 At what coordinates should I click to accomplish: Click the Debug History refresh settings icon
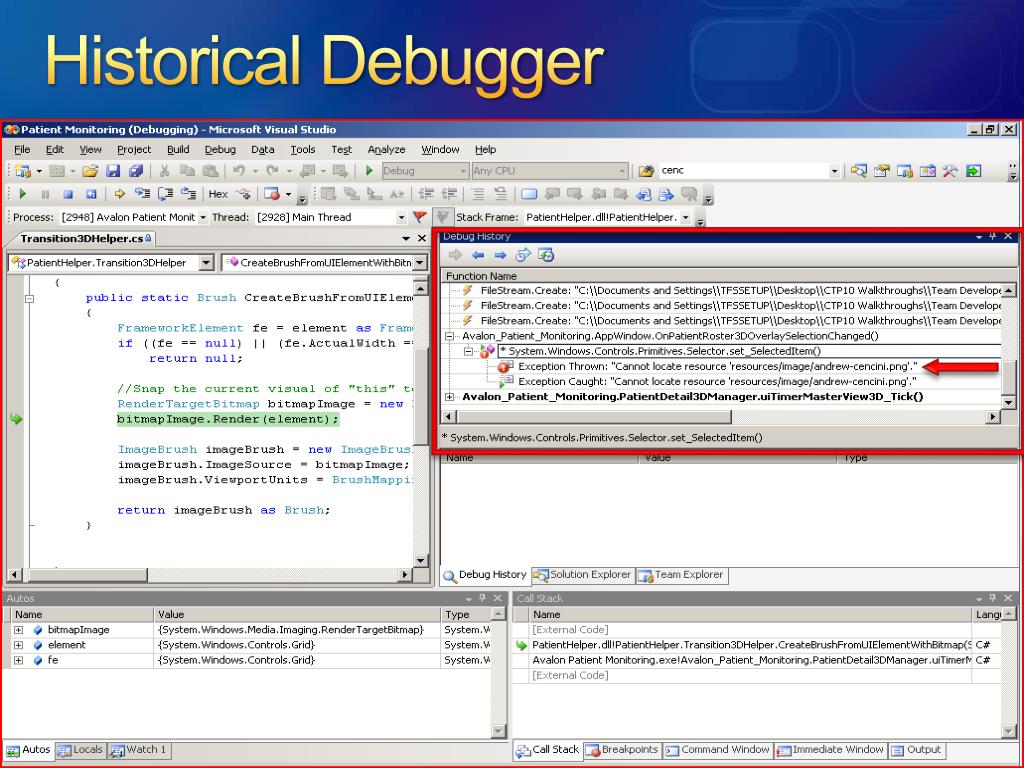546,255
